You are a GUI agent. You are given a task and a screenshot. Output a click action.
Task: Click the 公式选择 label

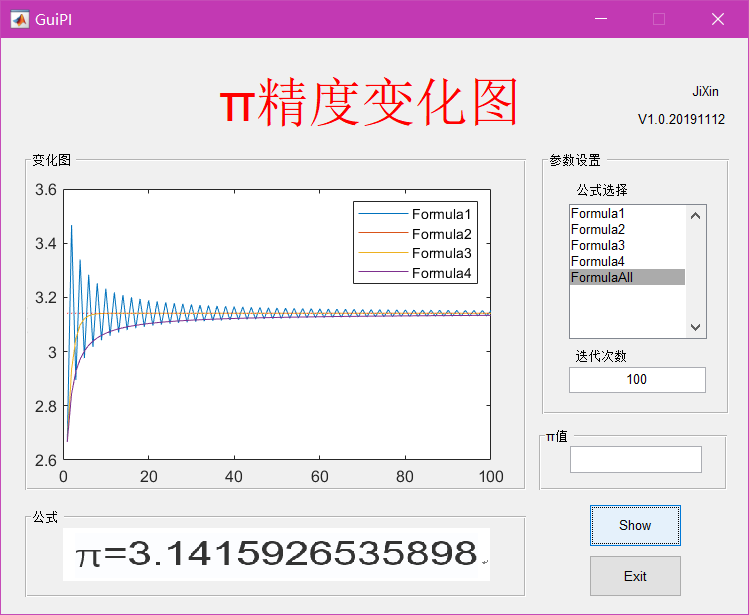point(602,190)
